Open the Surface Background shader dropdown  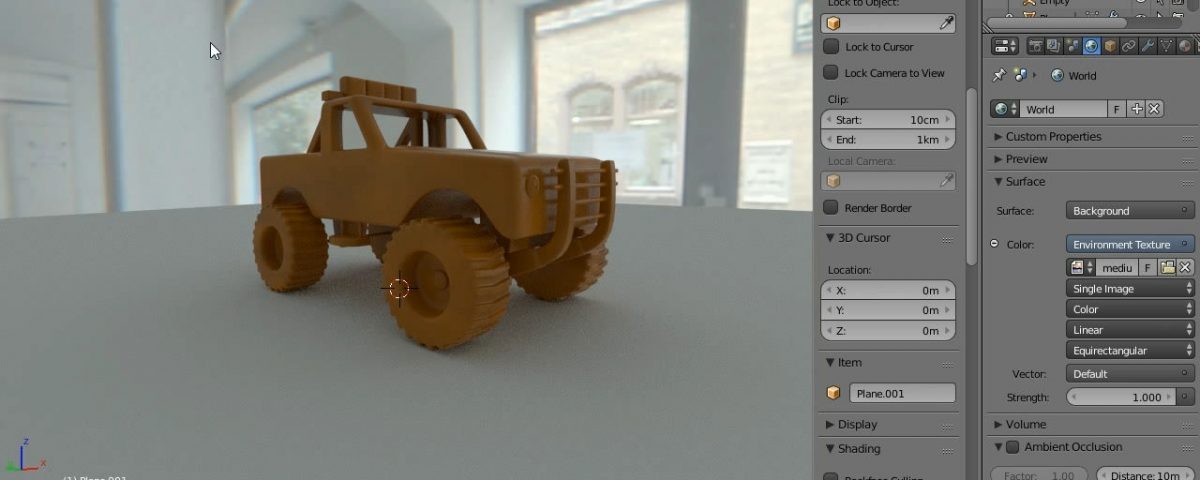(x=1130, y=211)
